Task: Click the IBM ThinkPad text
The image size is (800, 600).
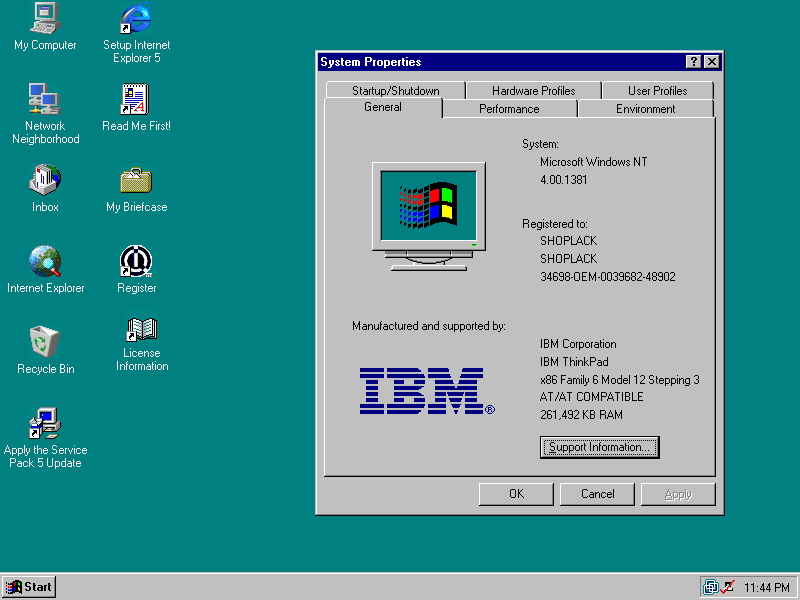Action: click(574, 362)
